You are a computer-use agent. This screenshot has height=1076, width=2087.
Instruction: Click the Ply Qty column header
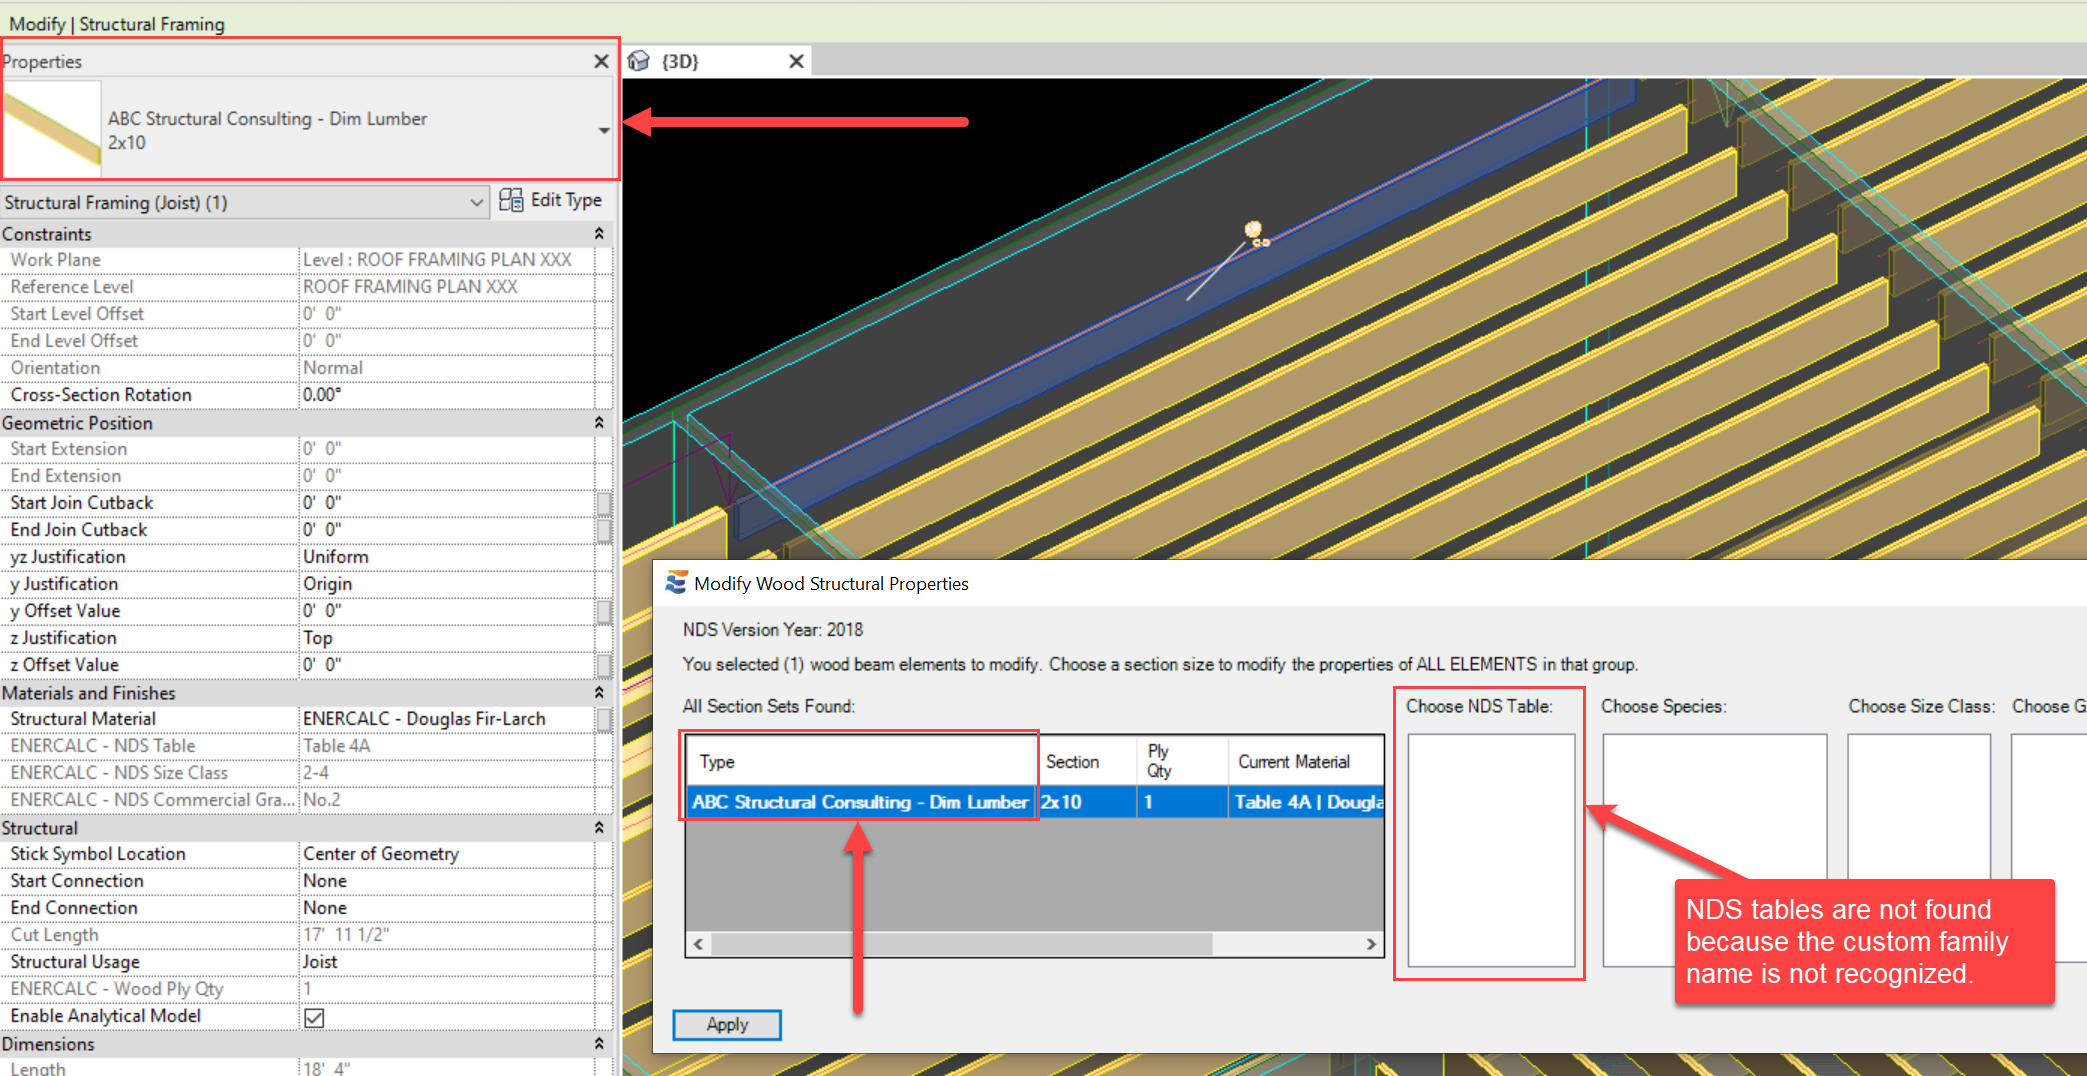[x=1182, y=762]
